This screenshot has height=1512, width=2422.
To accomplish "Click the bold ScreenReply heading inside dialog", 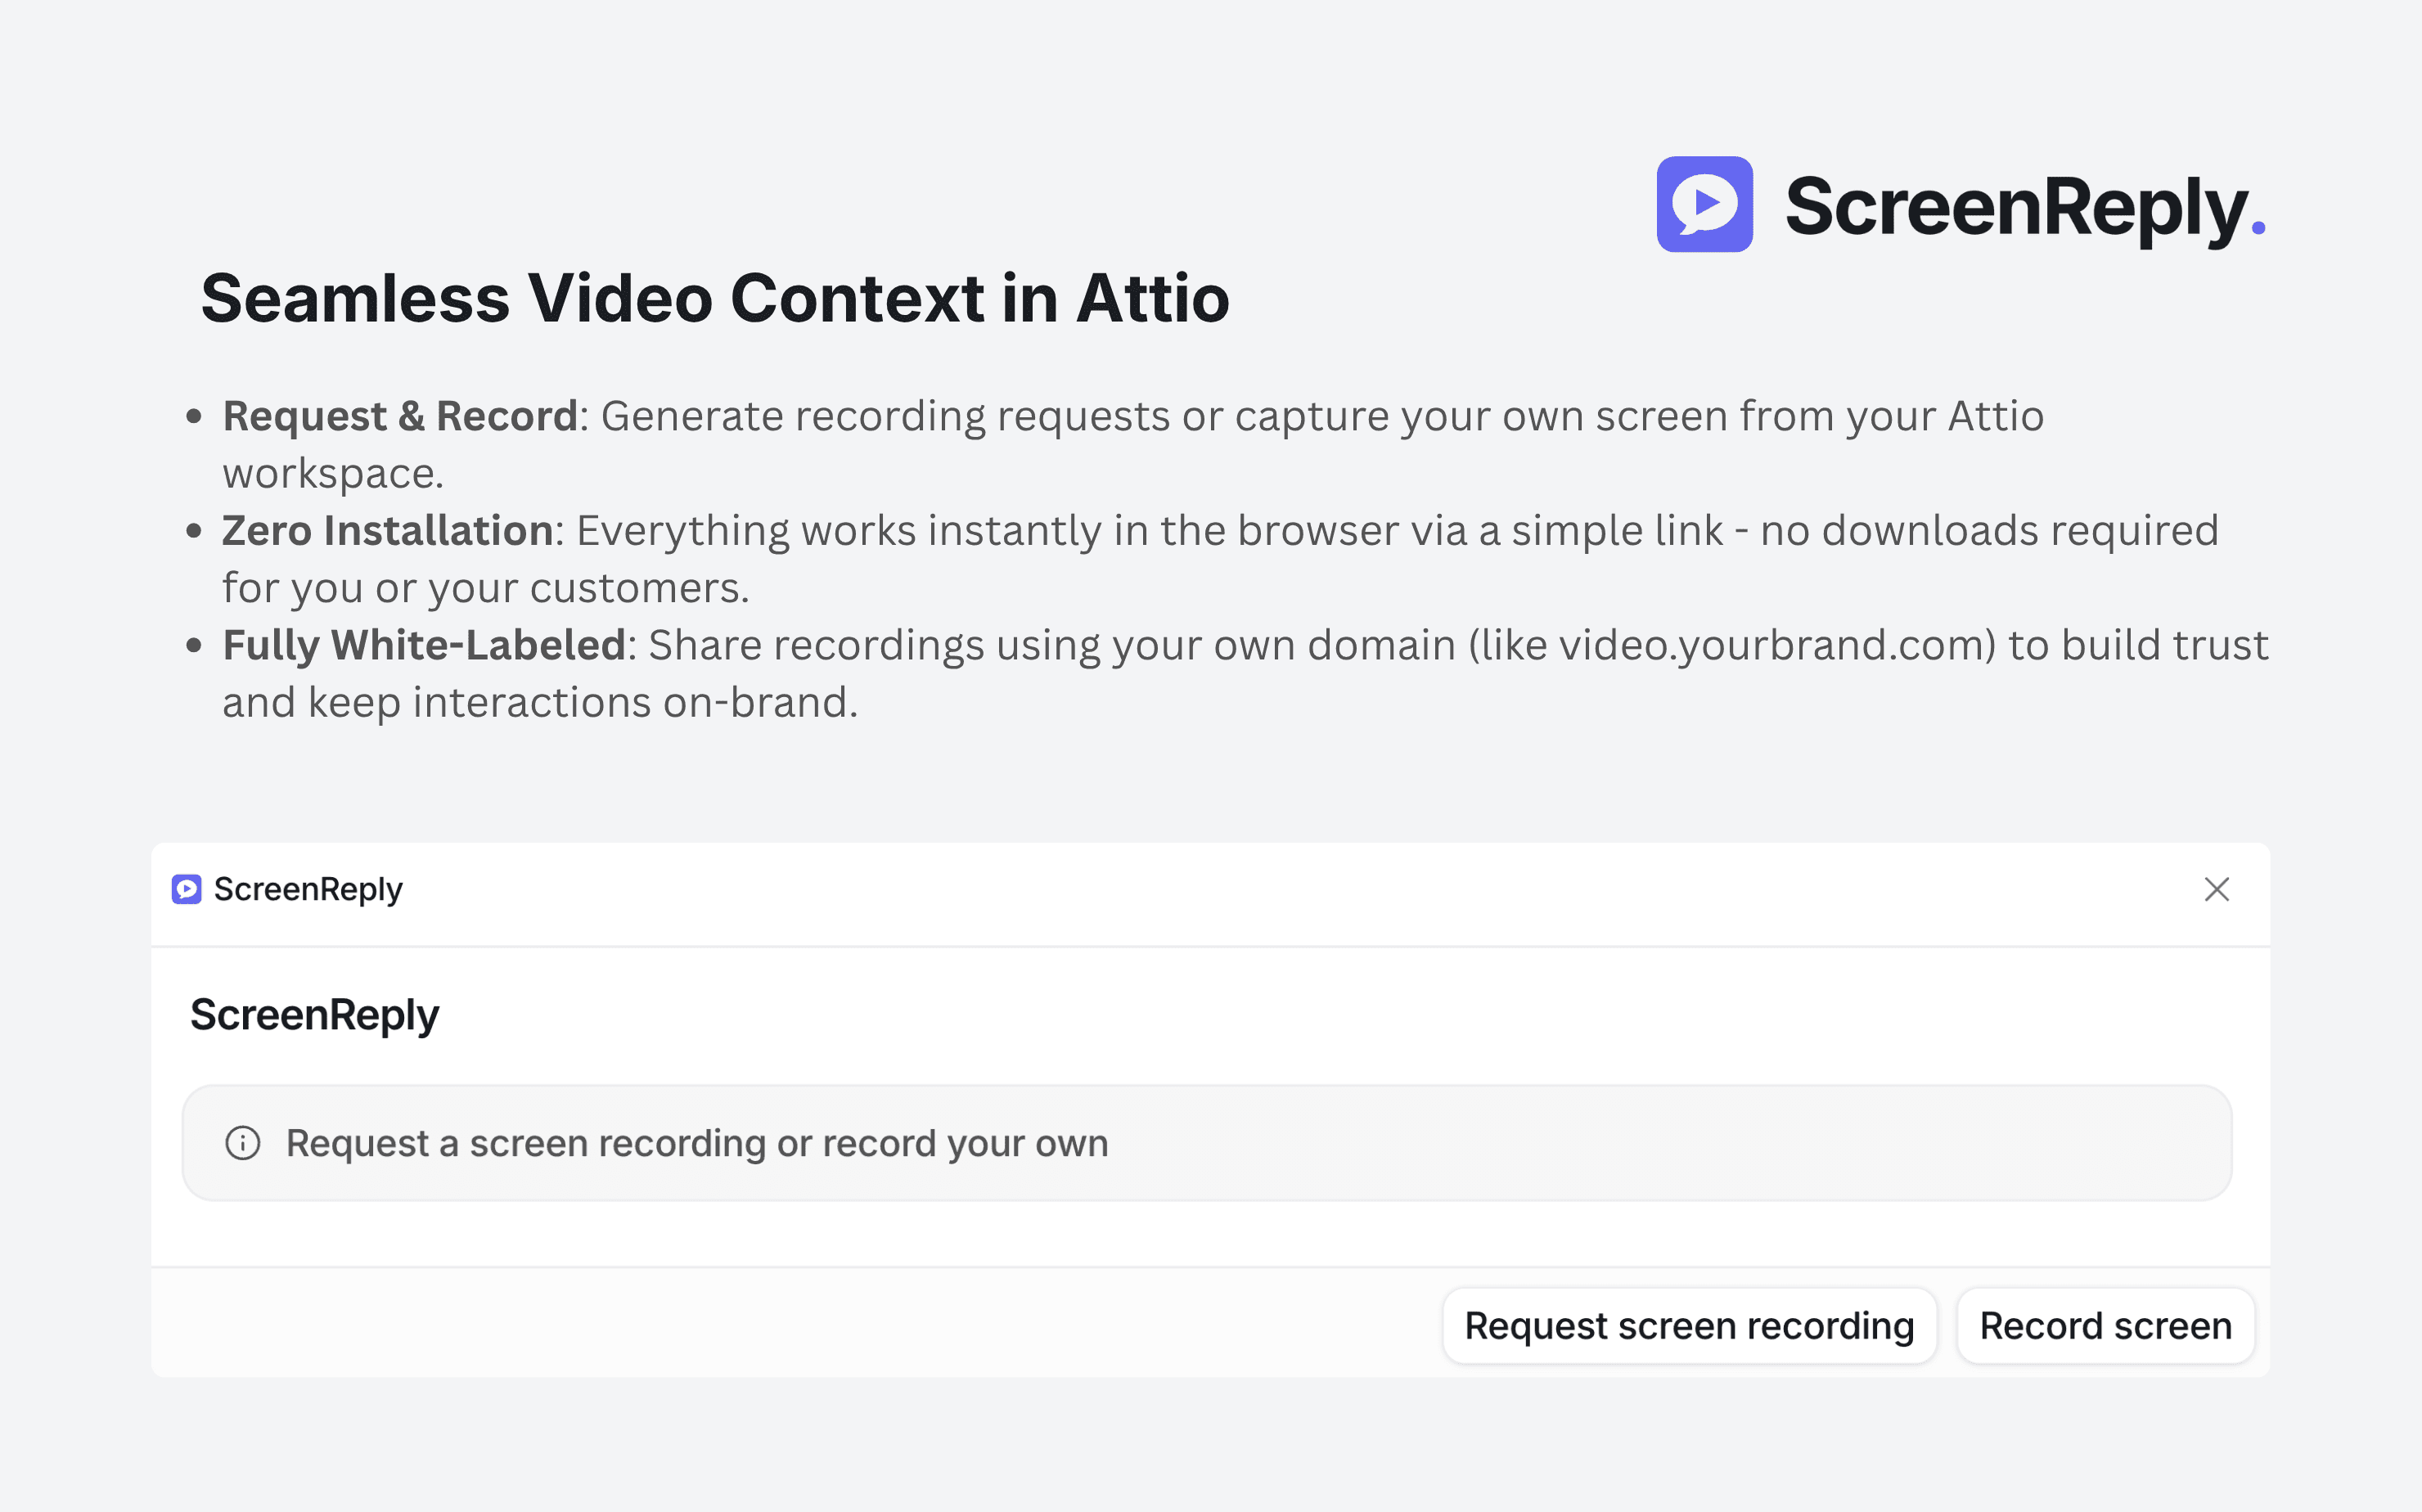I will pyautogui.click(x=315, y=1015).
